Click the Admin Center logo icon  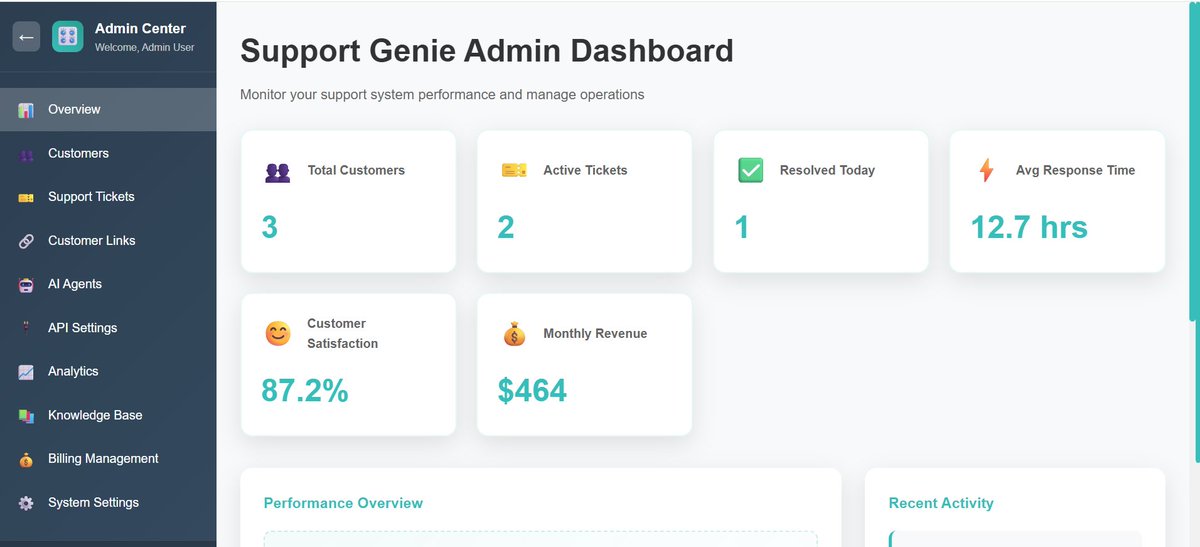pyautogui.click(x=68, y=37)
